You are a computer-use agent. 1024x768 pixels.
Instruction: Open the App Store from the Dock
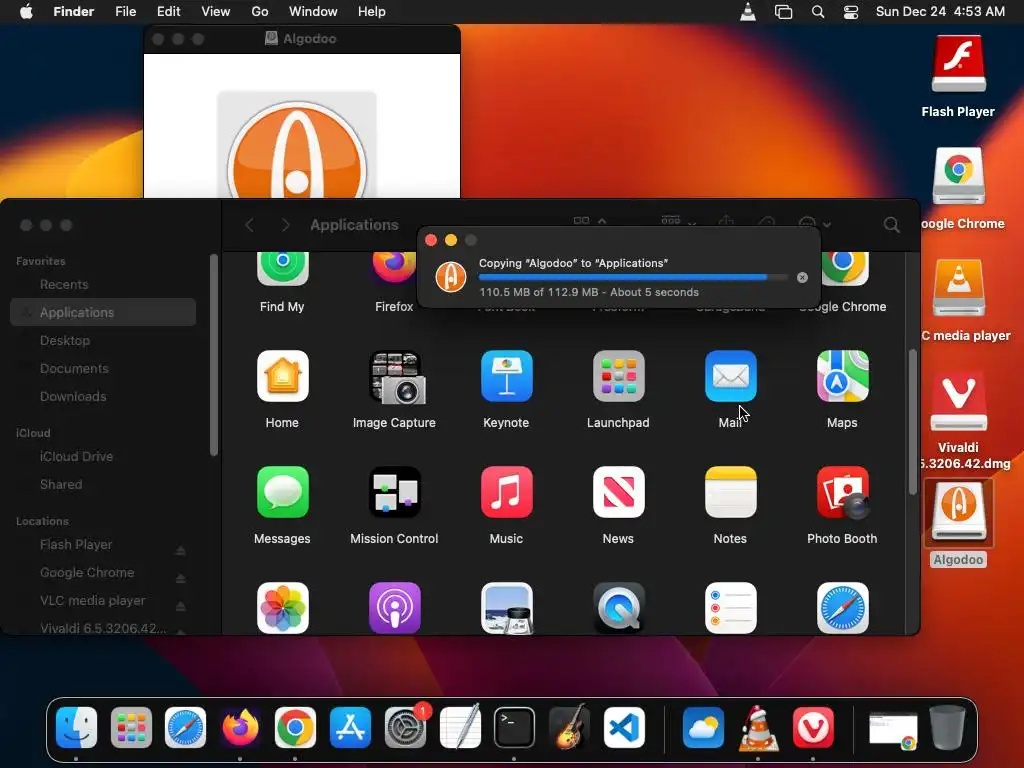[x=351, y=728]
